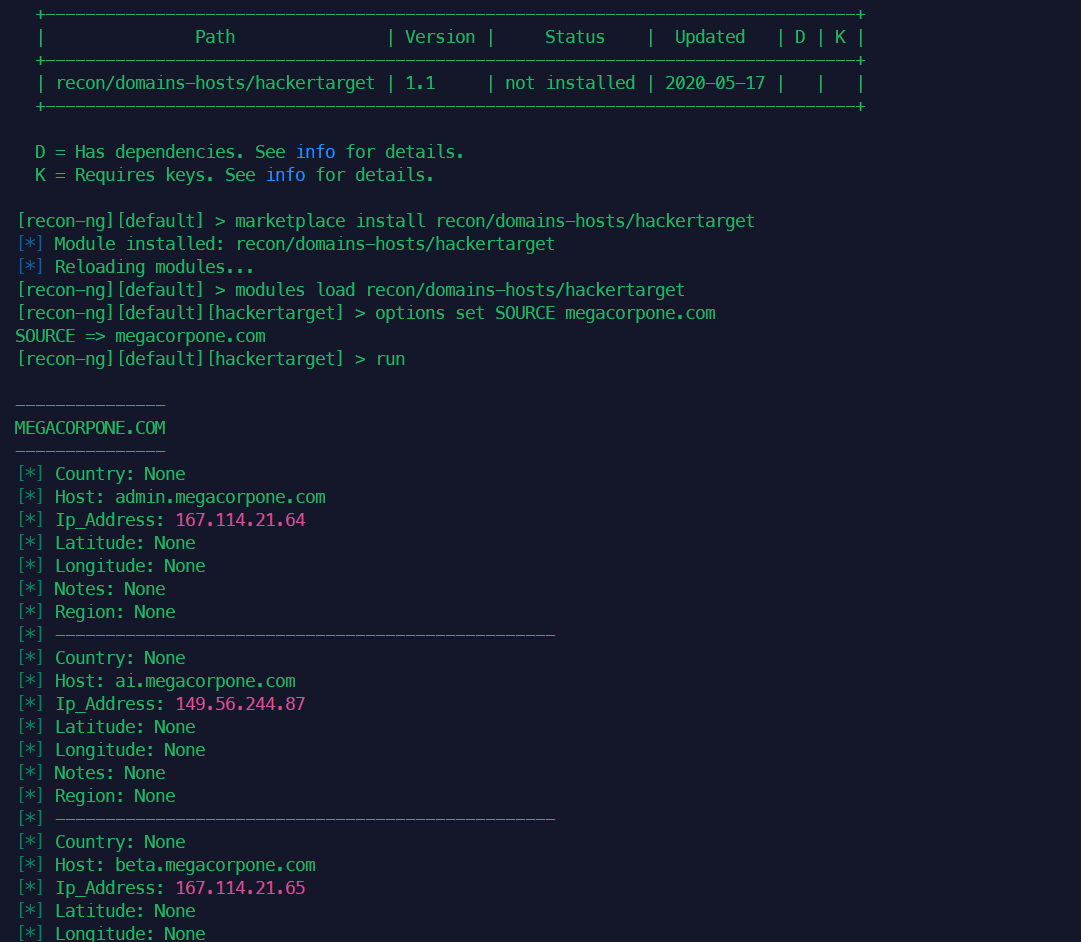This screenshot has height=942, width=1081.
Task: Click the 'marketplace install' command line
Action: [x=385, y=221]
